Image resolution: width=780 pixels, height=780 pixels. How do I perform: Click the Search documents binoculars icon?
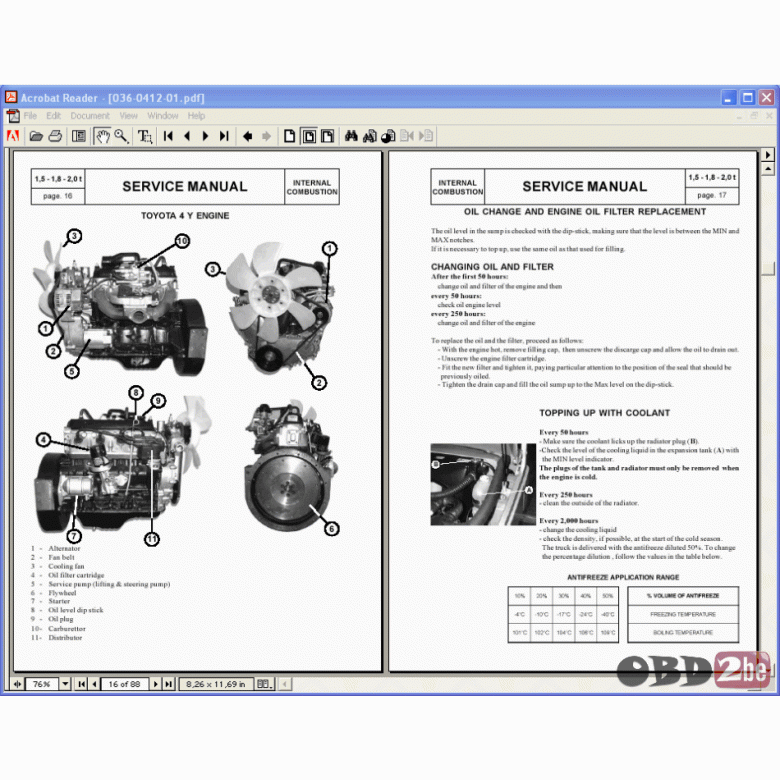coord(370,136)
